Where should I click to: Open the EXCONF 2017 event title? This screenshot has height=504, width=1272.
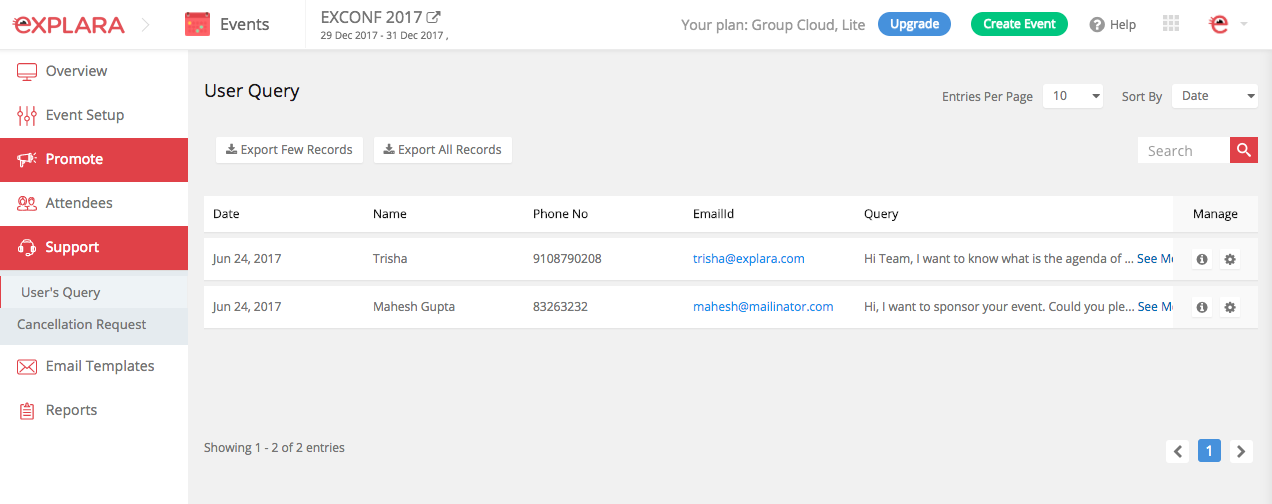(x=371, y=17)
